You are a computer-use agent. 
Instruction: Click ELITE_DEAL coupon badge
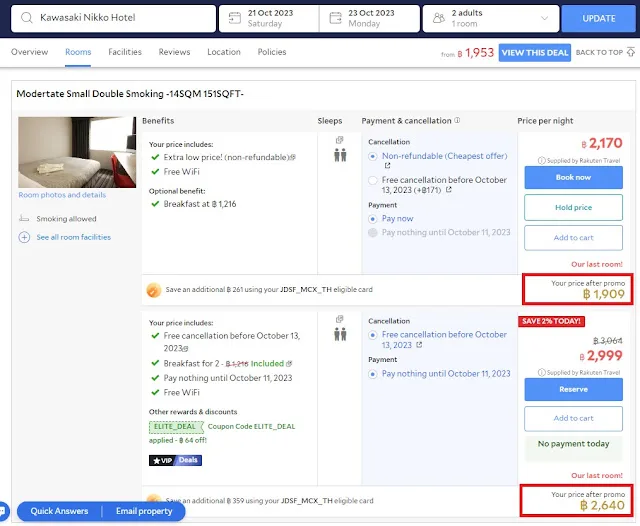click(176, 427)
